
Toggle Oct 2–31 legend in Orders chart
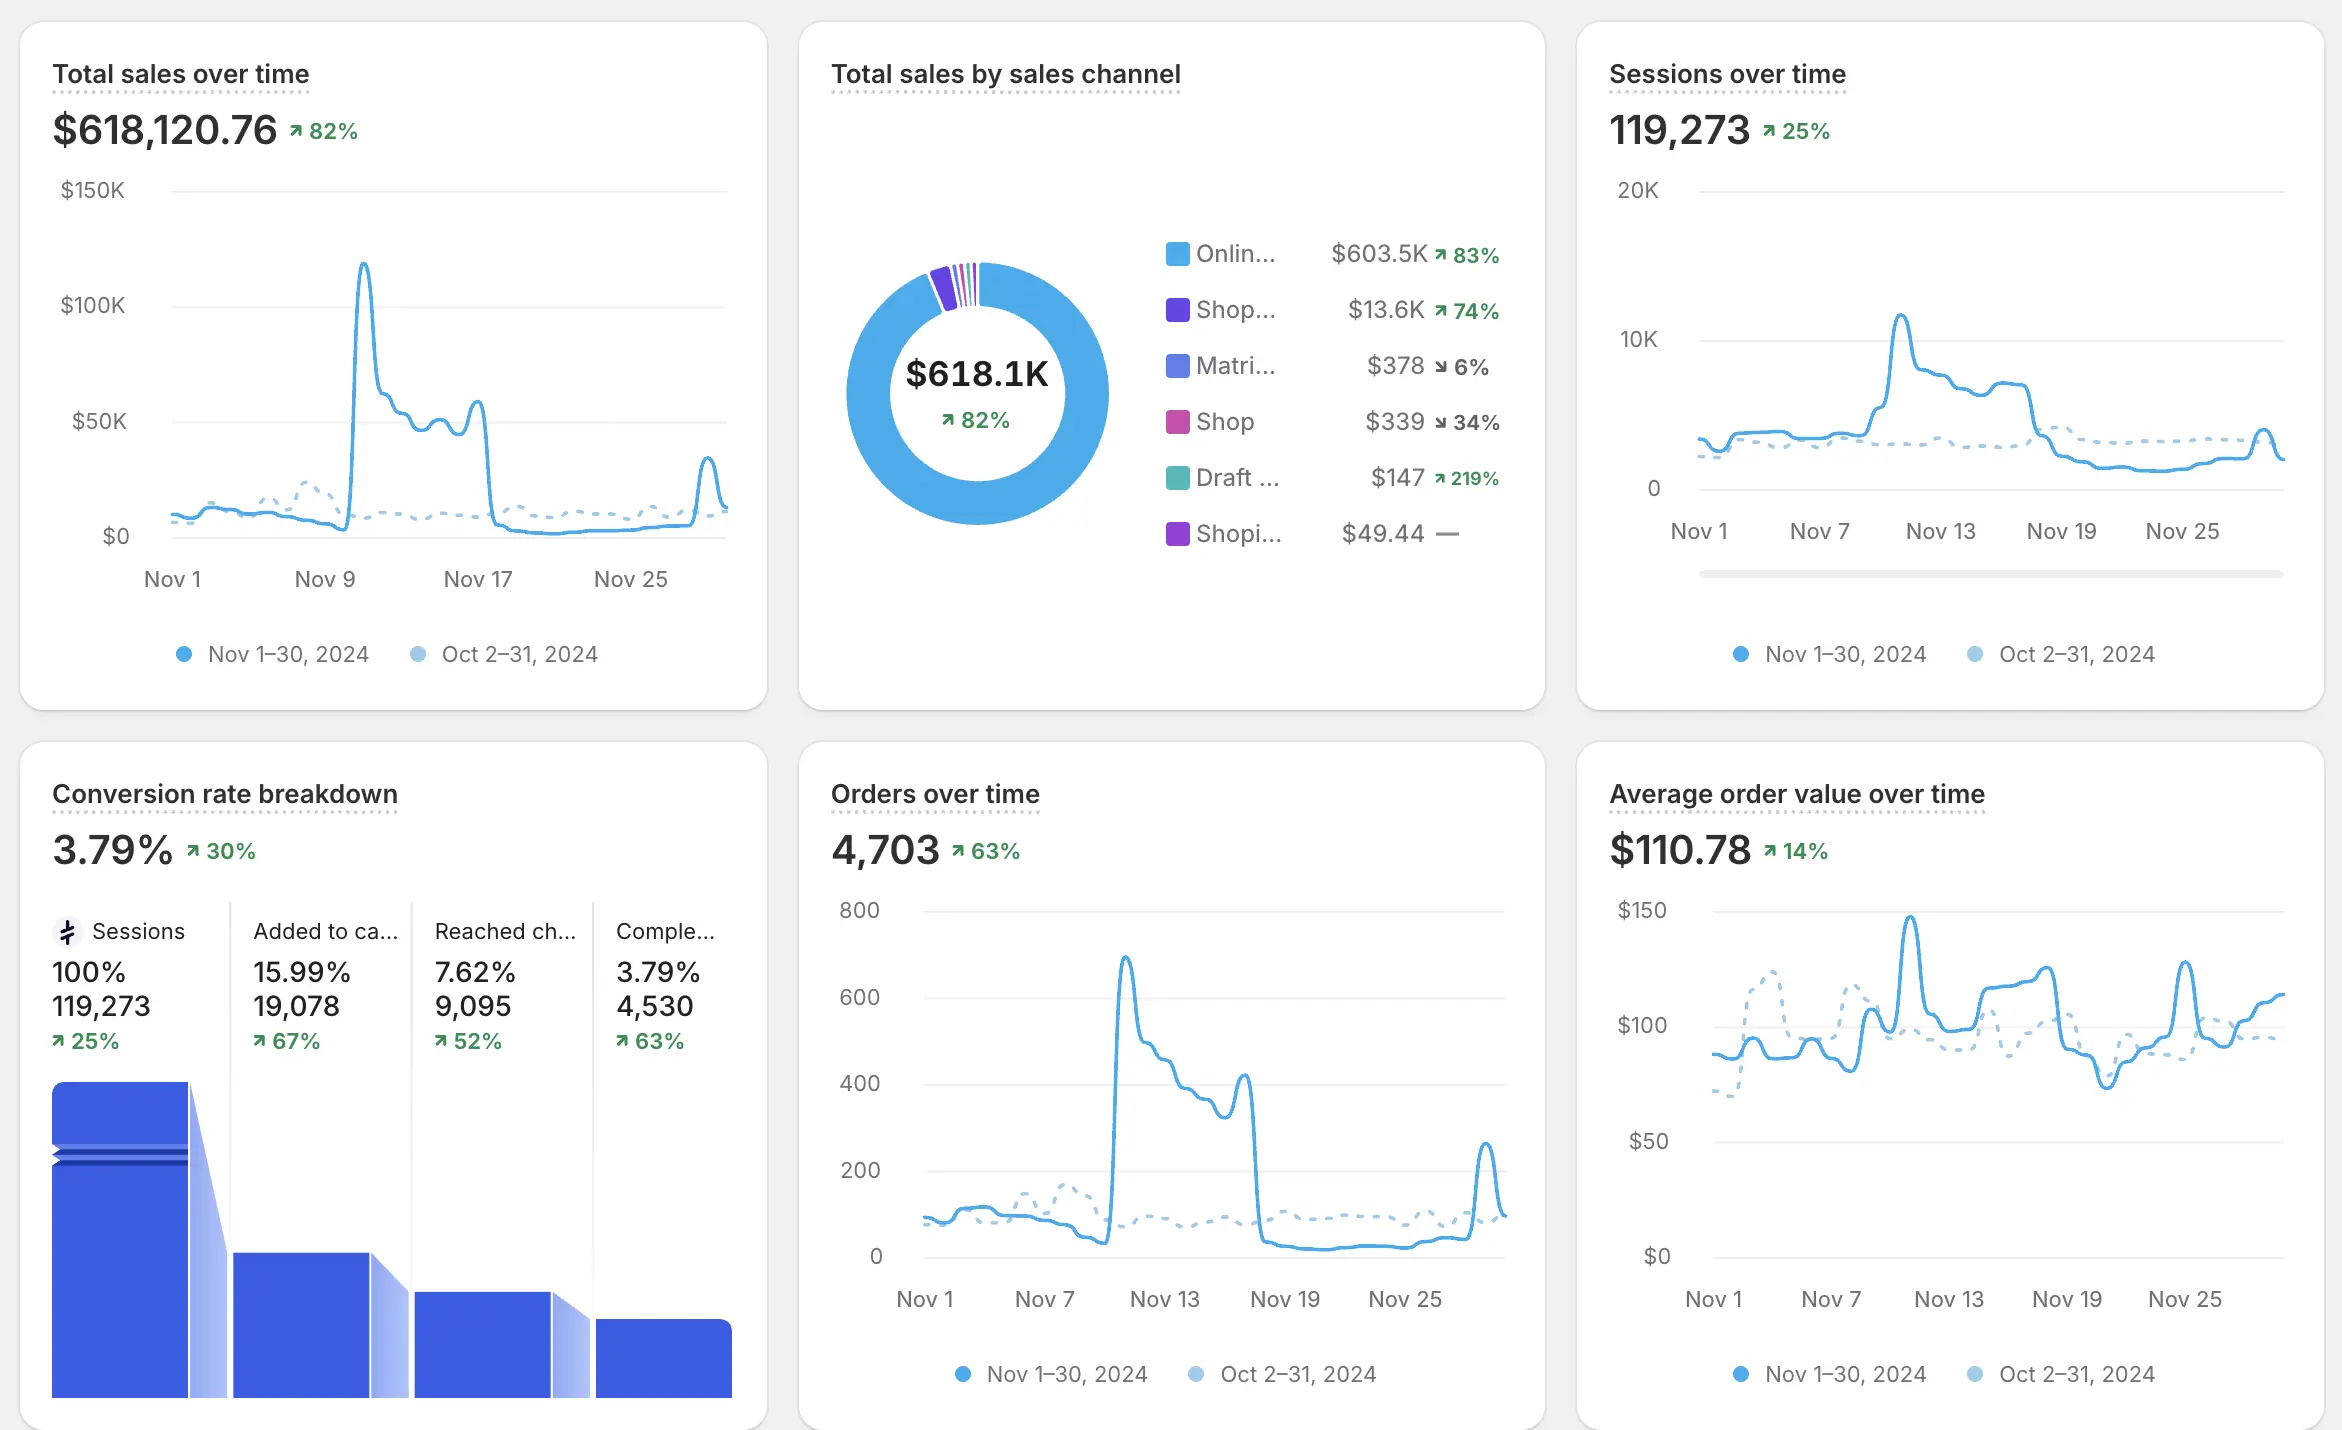1283,1374
